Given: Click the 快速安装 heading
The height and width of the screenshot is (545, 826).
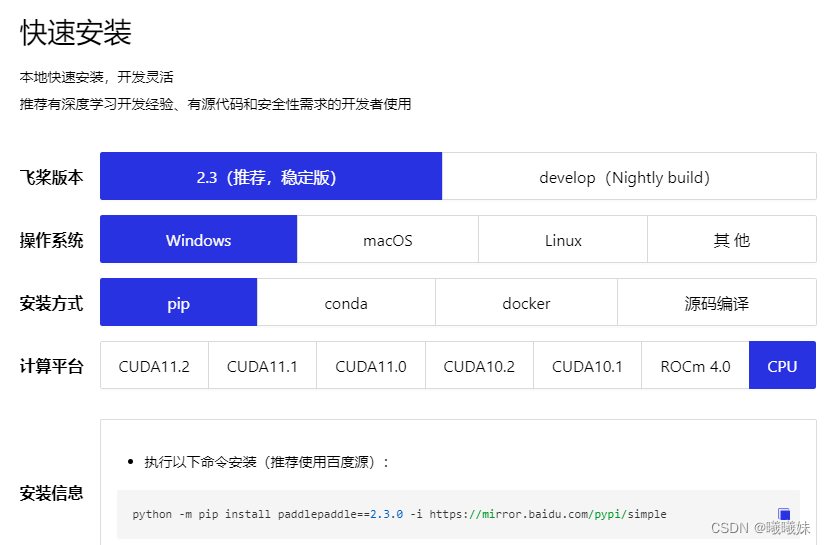Looking at the screenshot, I should click(x=76, y=33).
